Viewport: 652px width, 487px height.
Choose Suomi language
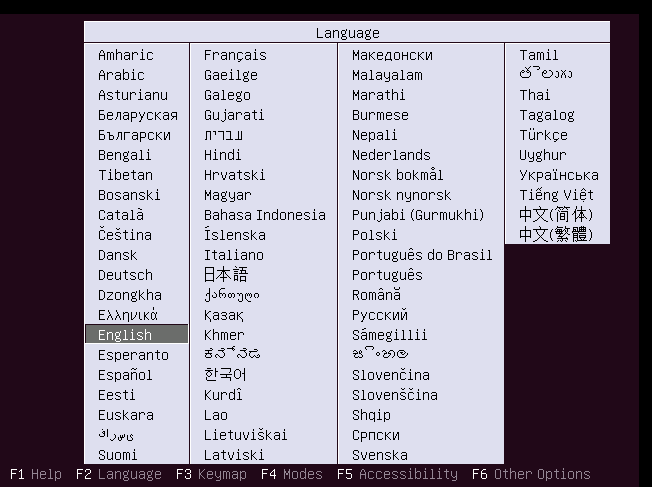click(x=117, y=455)
